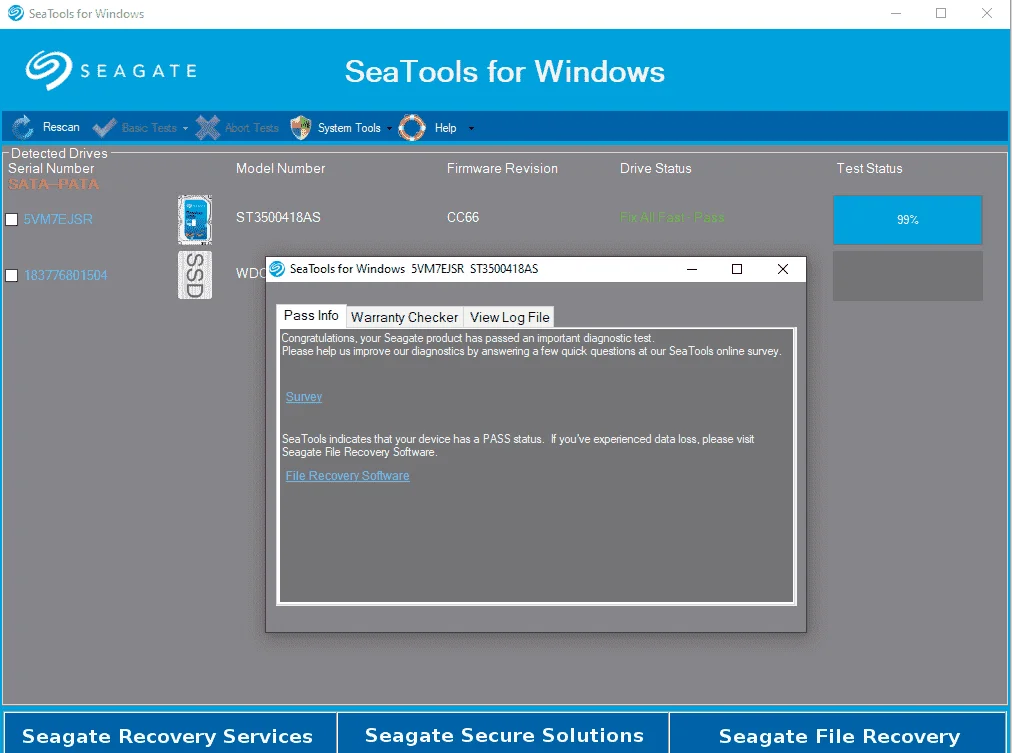The width and height of the screenshot is (1012, 753).
Task: Open the System Tools menu
Action: [x=349, y=128]
